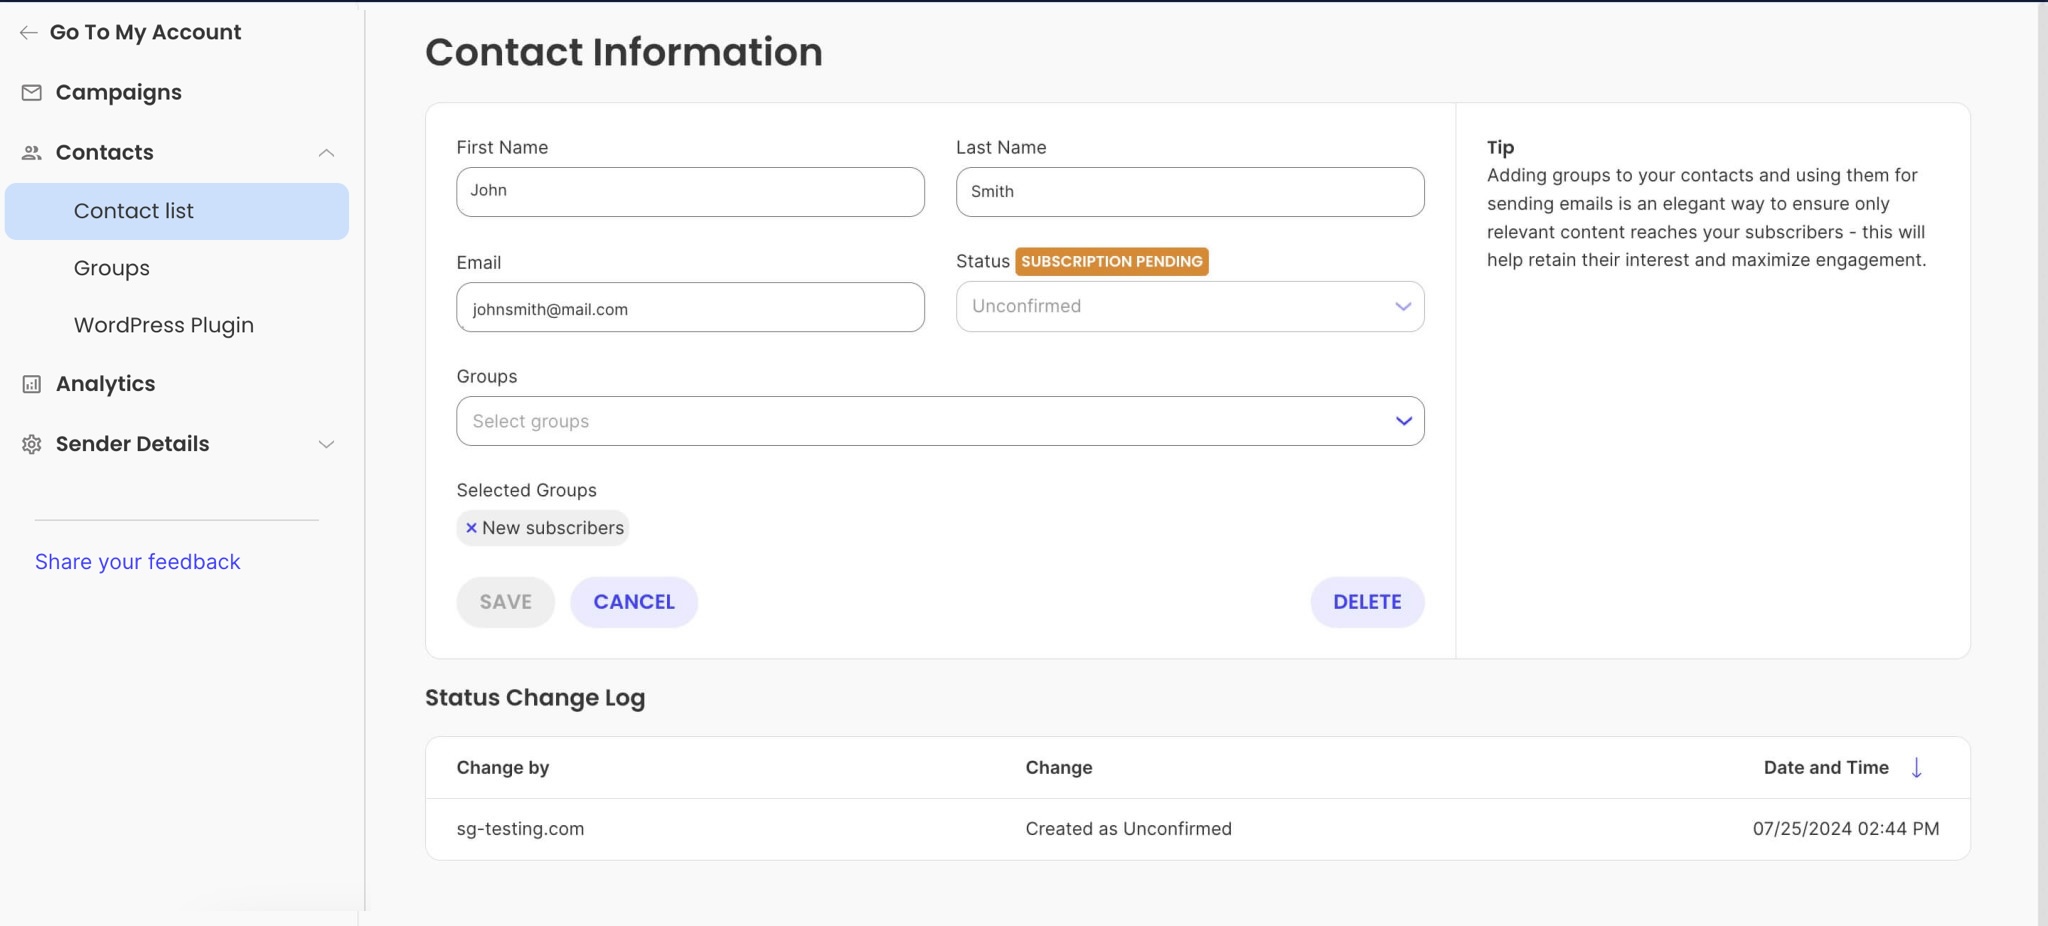
Task: Click the back arrow beside Go To My Account
Action: (x=29, y=32)
